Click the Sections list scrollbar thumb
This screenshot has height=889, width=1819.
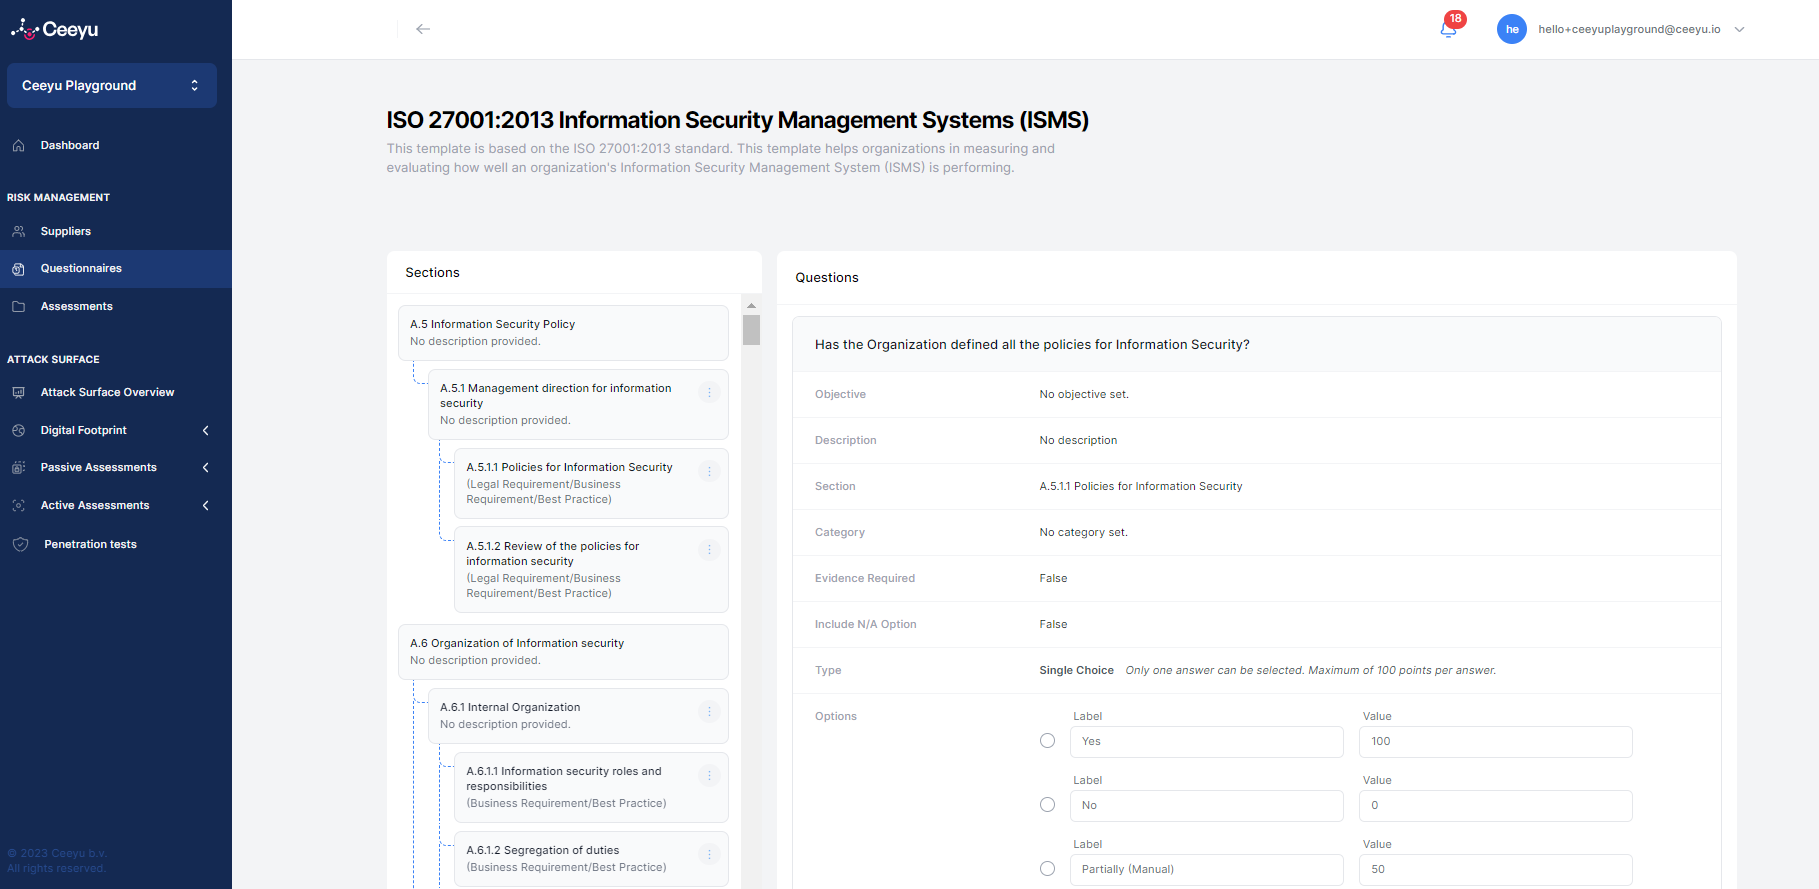[751, 329]
